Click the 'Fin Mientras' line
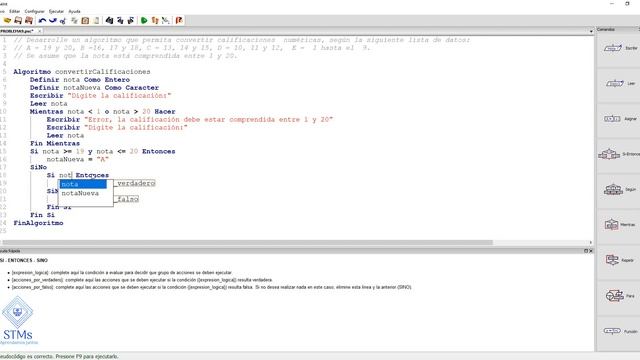Screen dimensions: 640x360 tap(55, 143)
